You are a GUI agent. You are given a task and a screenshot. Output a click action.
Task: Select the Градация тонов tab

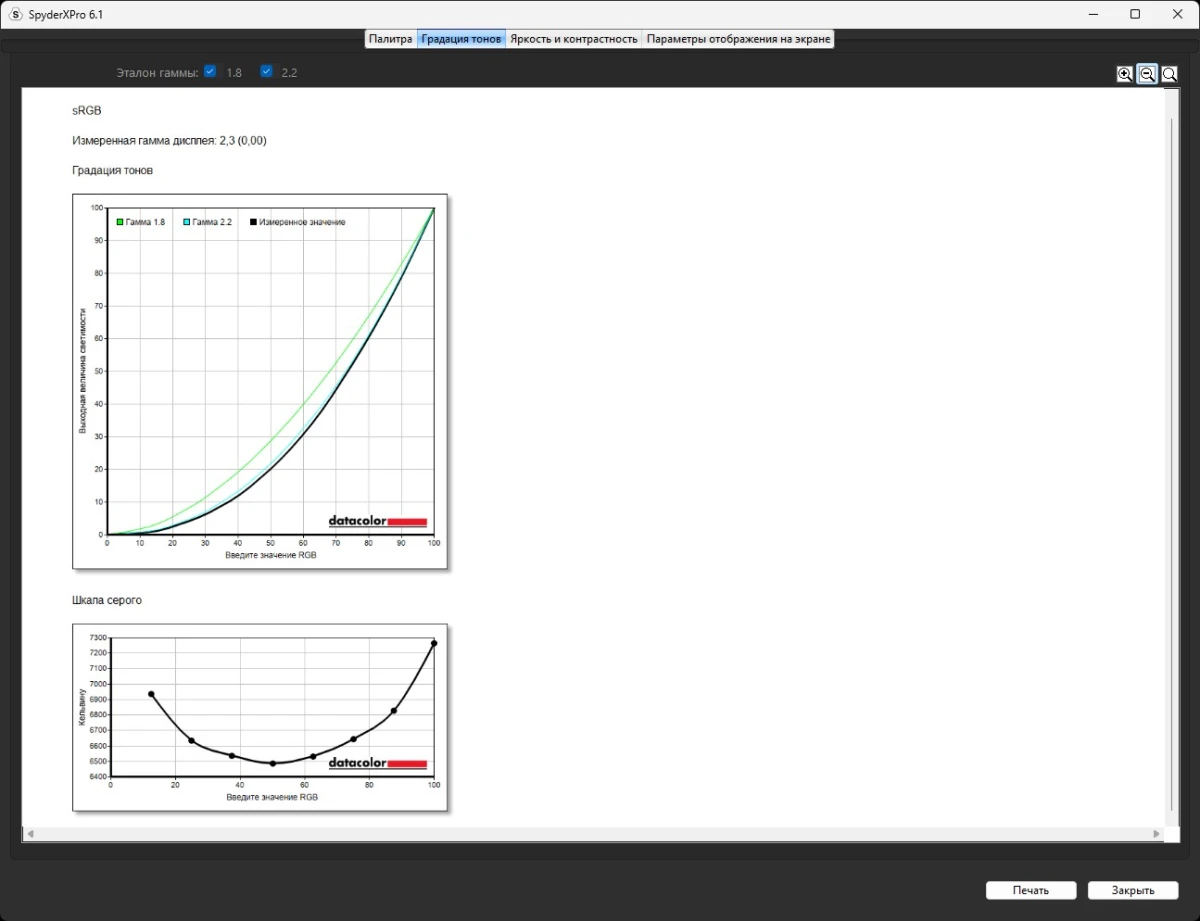click(461, 39)
